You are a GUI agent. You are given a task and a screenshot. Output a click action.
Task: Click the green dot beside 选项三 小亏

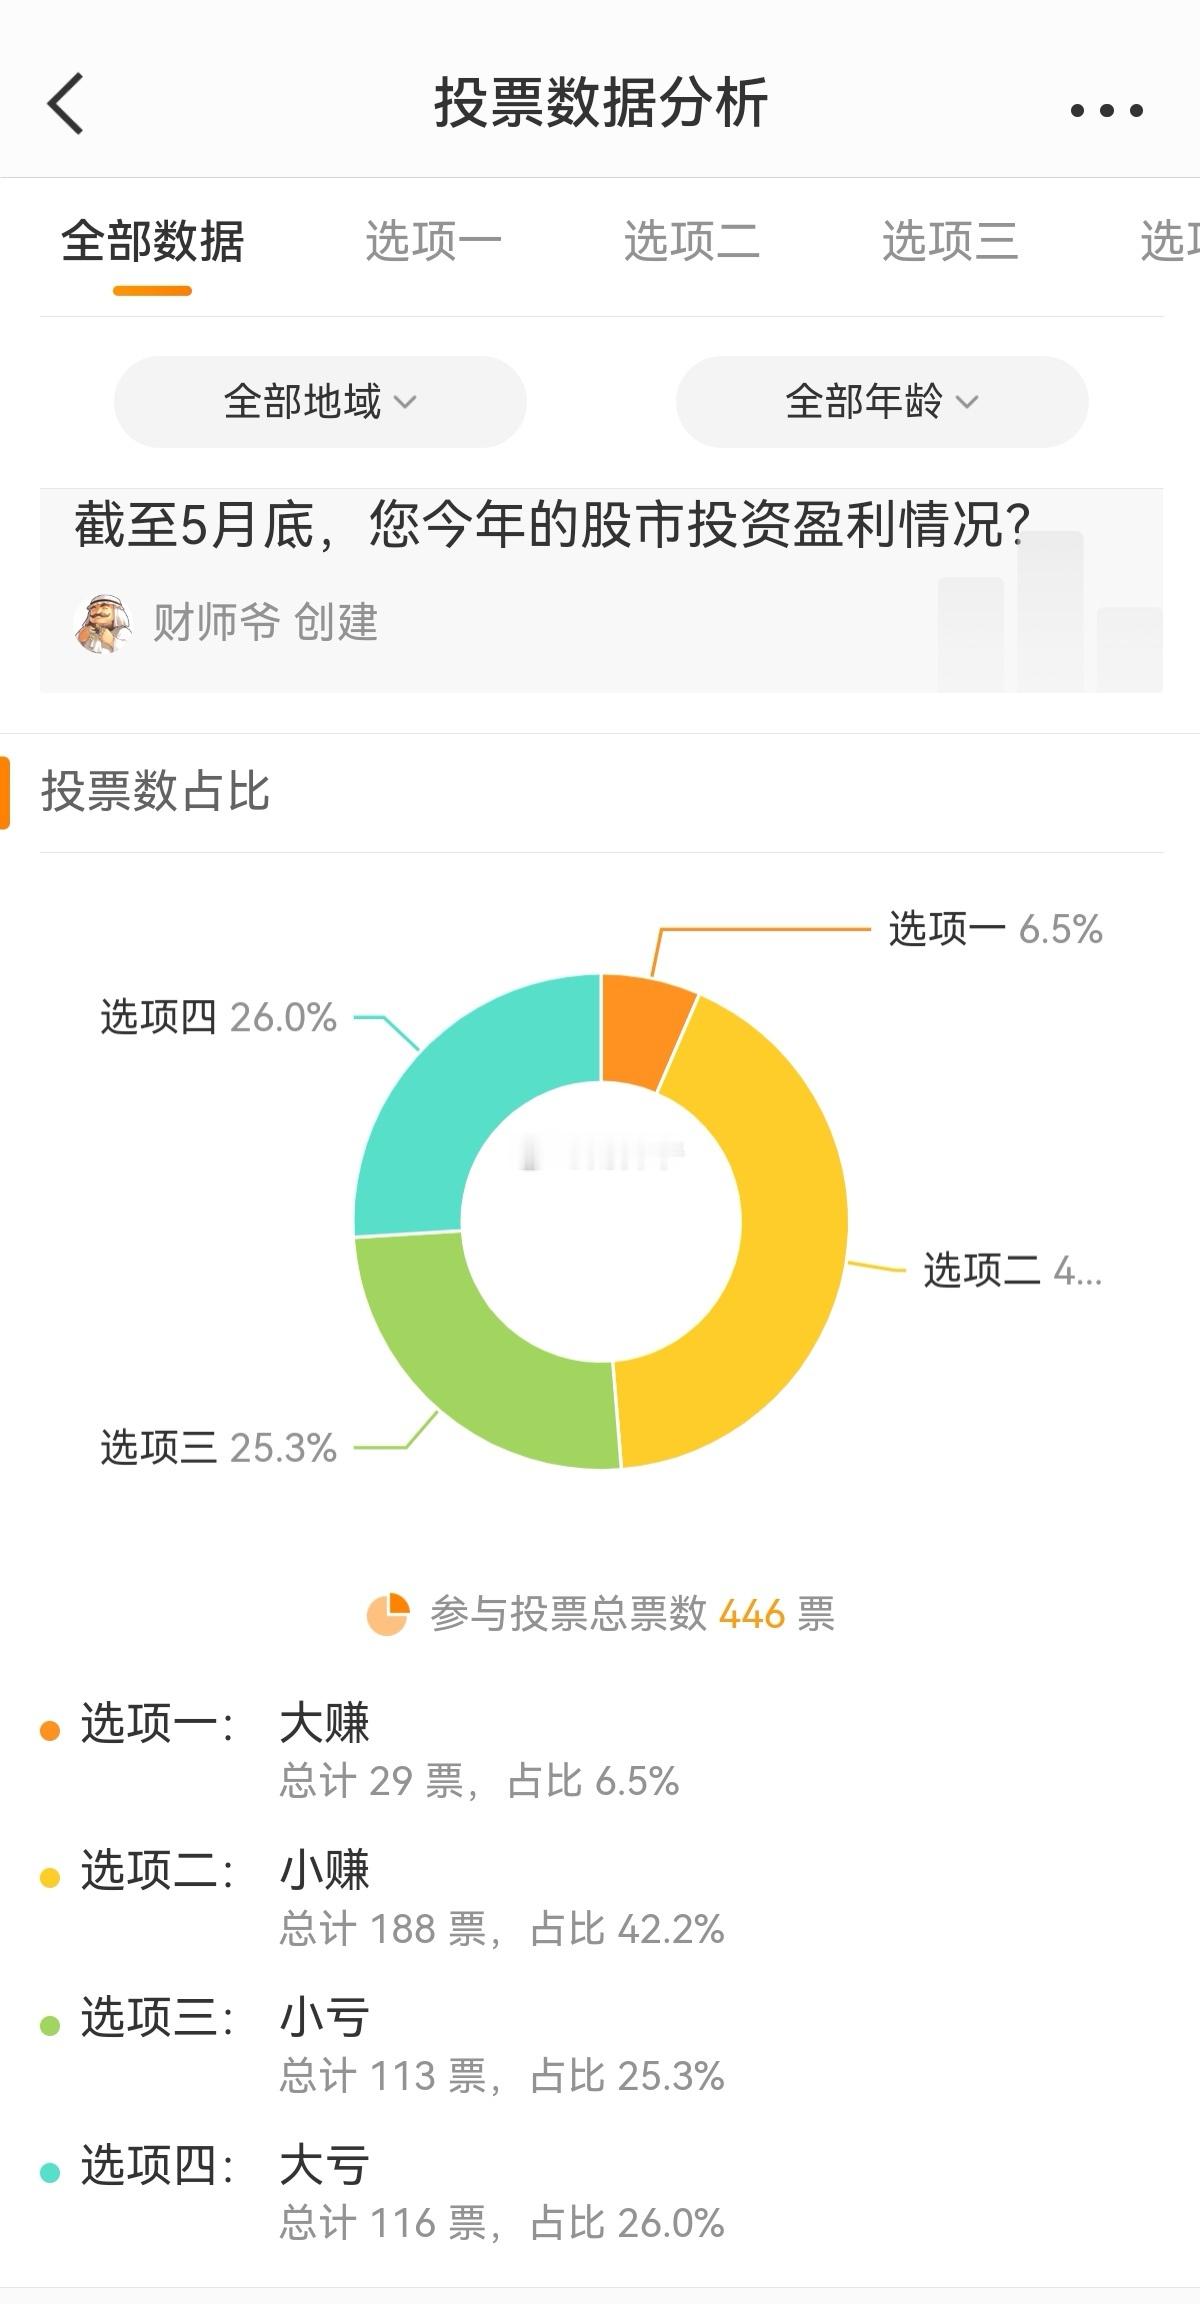tap(50, 2026)
